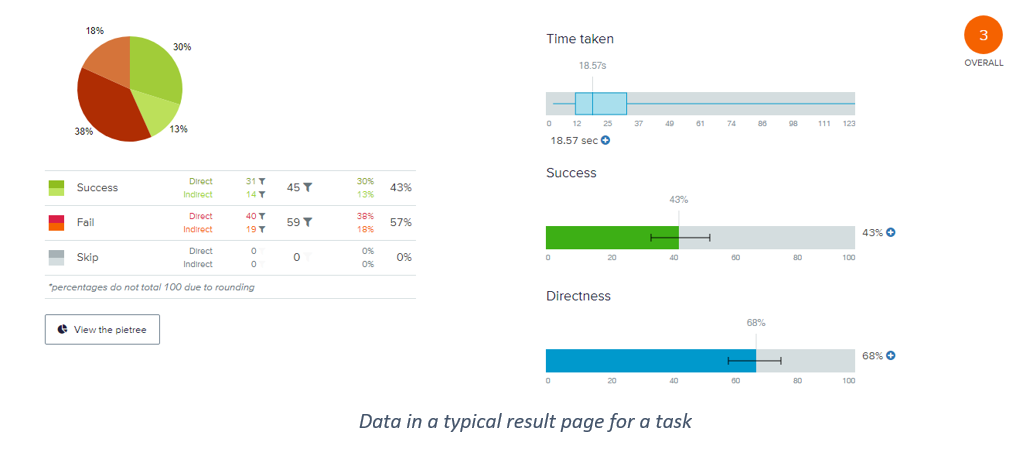Open the View the pietree button
This screenshot has height=452, width=1035.
click(102, 329)
